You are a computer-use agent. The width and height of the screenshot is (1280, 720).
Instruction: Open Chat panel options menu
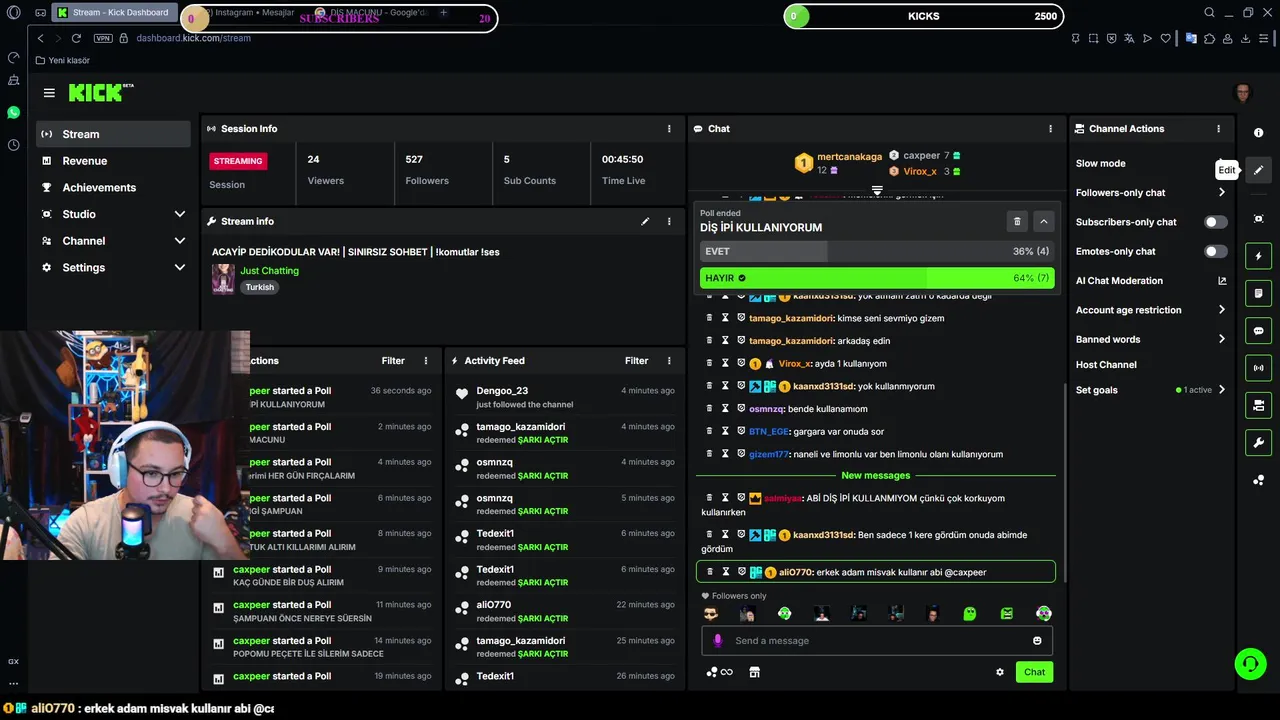[1050, 129]
